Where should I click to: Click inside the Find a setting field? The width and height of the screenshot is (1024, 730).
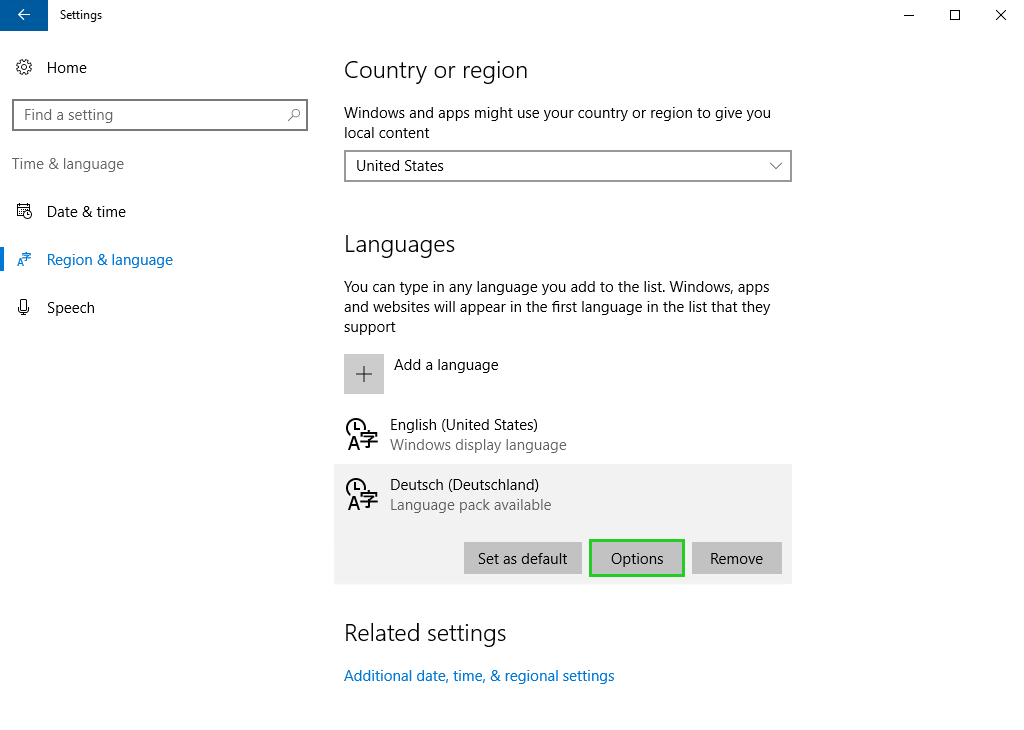pos(150,115)
